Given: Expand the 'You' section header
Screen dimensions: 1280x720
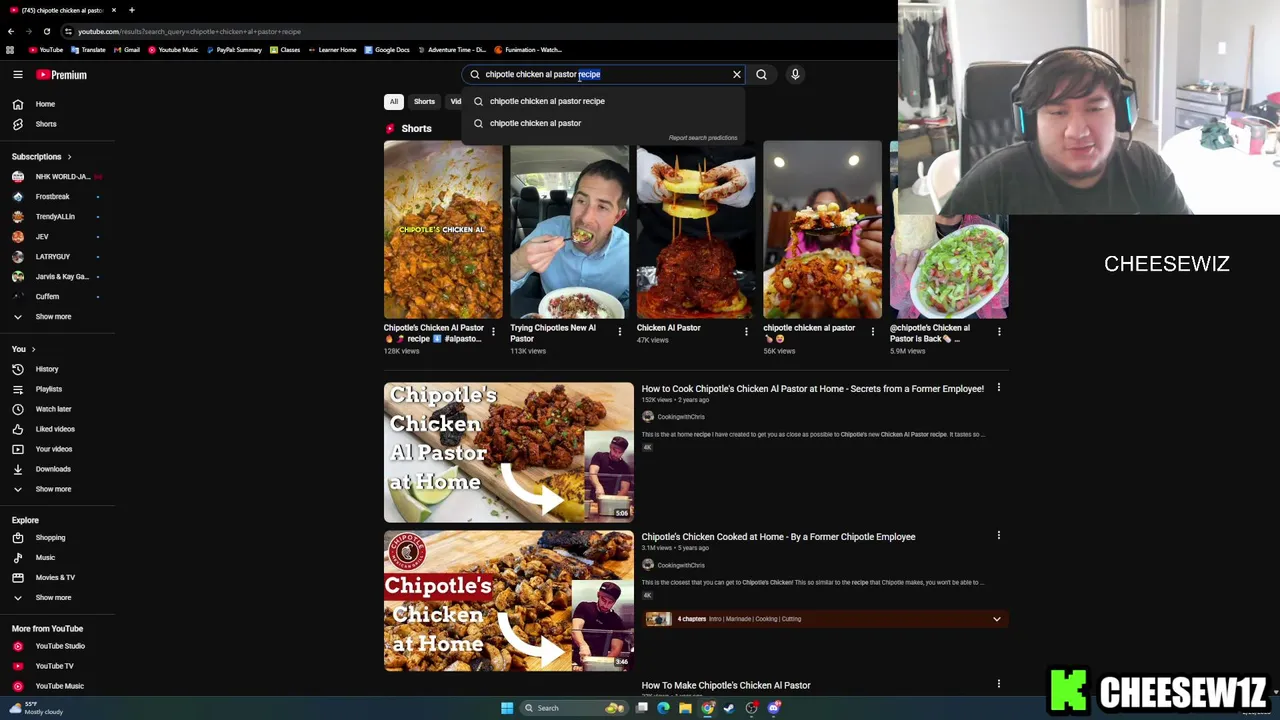Looking at the screenshot, I should coord(24,349).
